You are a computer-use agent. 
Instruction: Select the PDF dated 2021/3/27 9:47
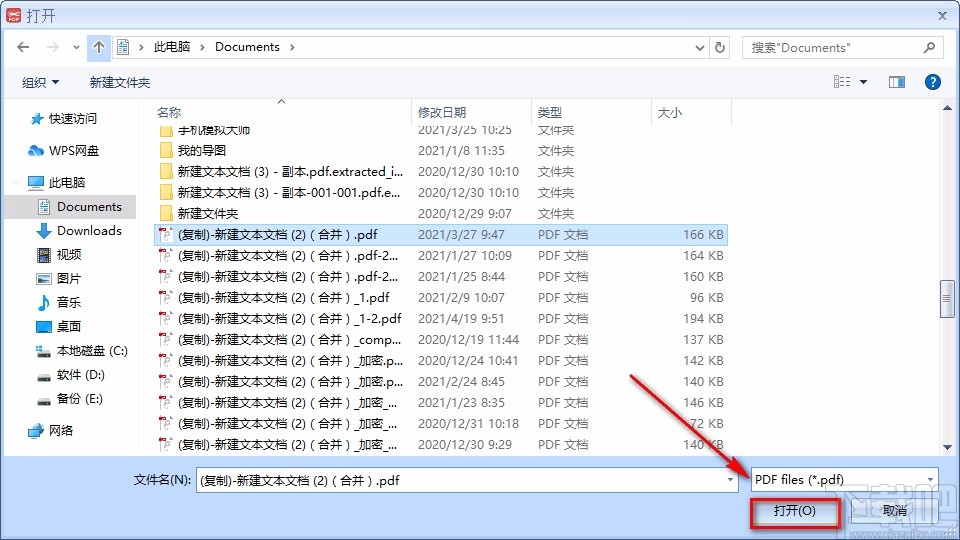(441, 234)
